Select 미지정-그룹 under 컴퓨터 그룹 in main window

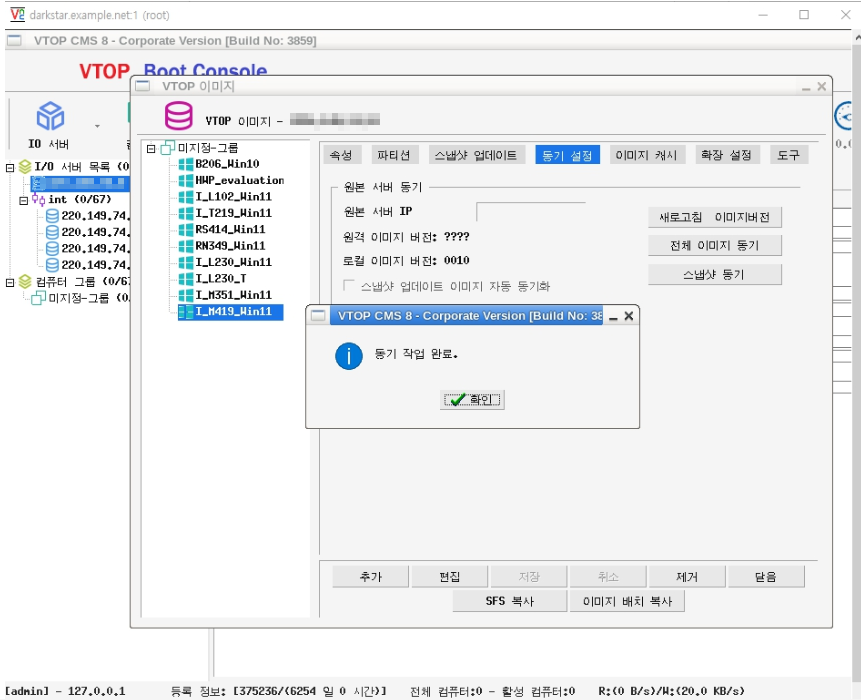pyautogui.click(x=79, y=298)
